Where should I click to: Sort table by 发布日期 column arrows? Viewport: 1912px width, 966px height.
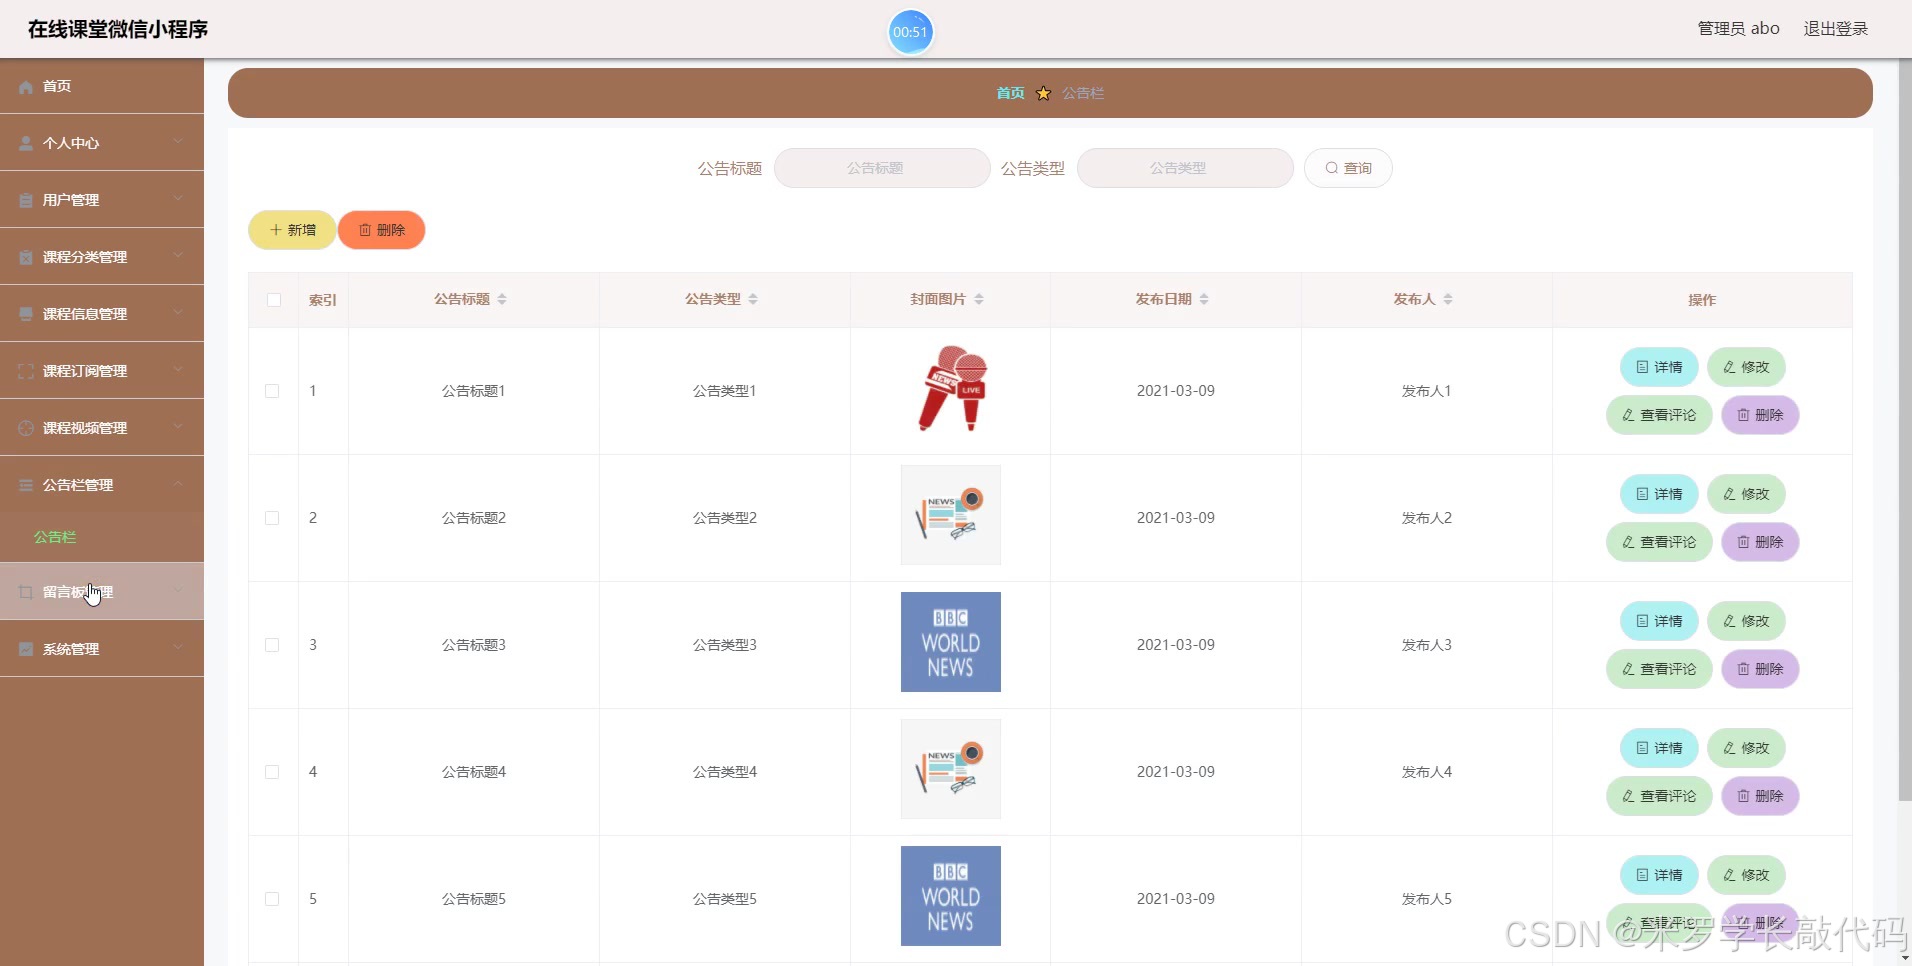(x=1206, y=298)
